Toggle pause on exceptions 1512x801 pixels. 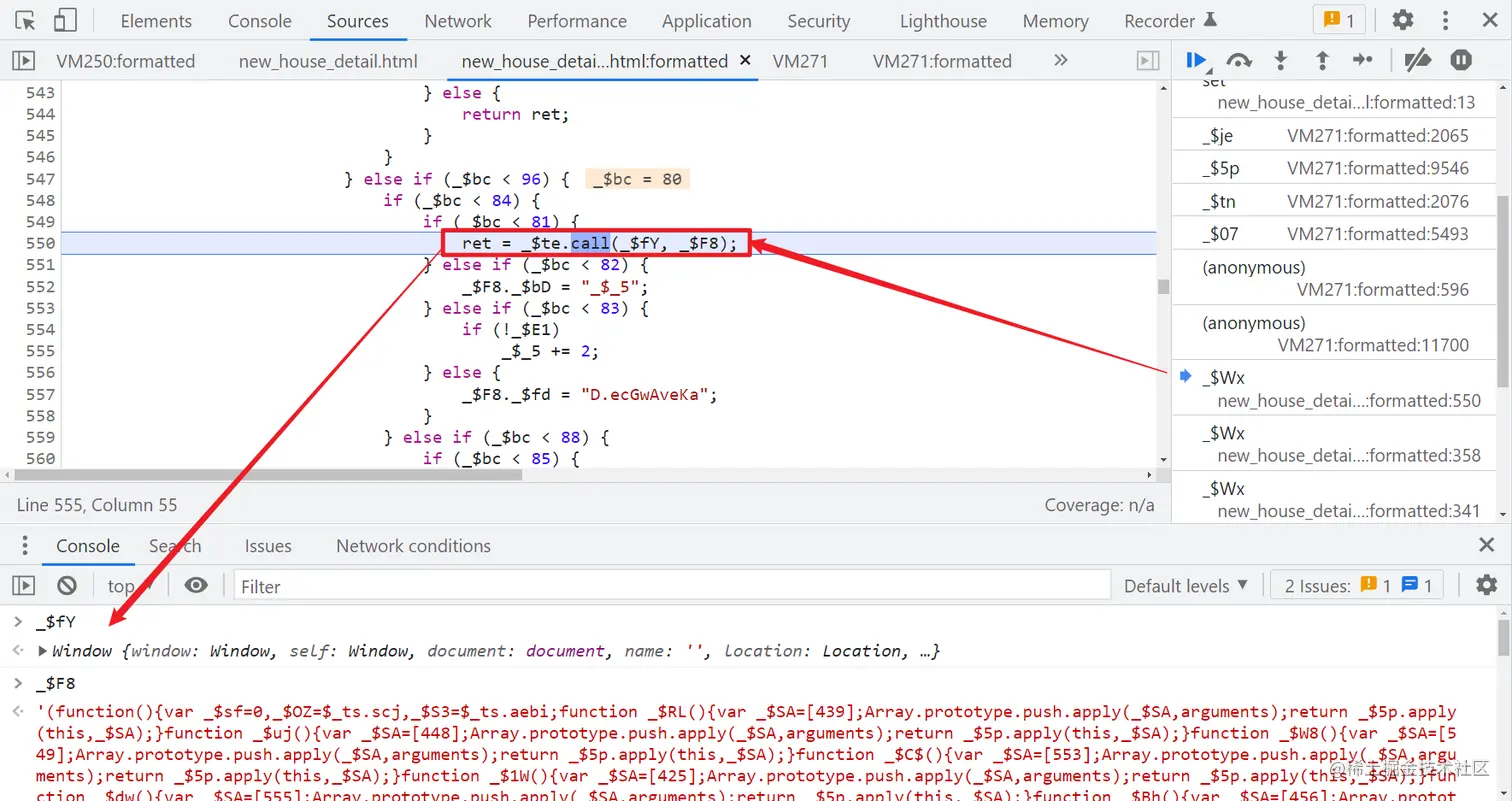(1461, 61)
